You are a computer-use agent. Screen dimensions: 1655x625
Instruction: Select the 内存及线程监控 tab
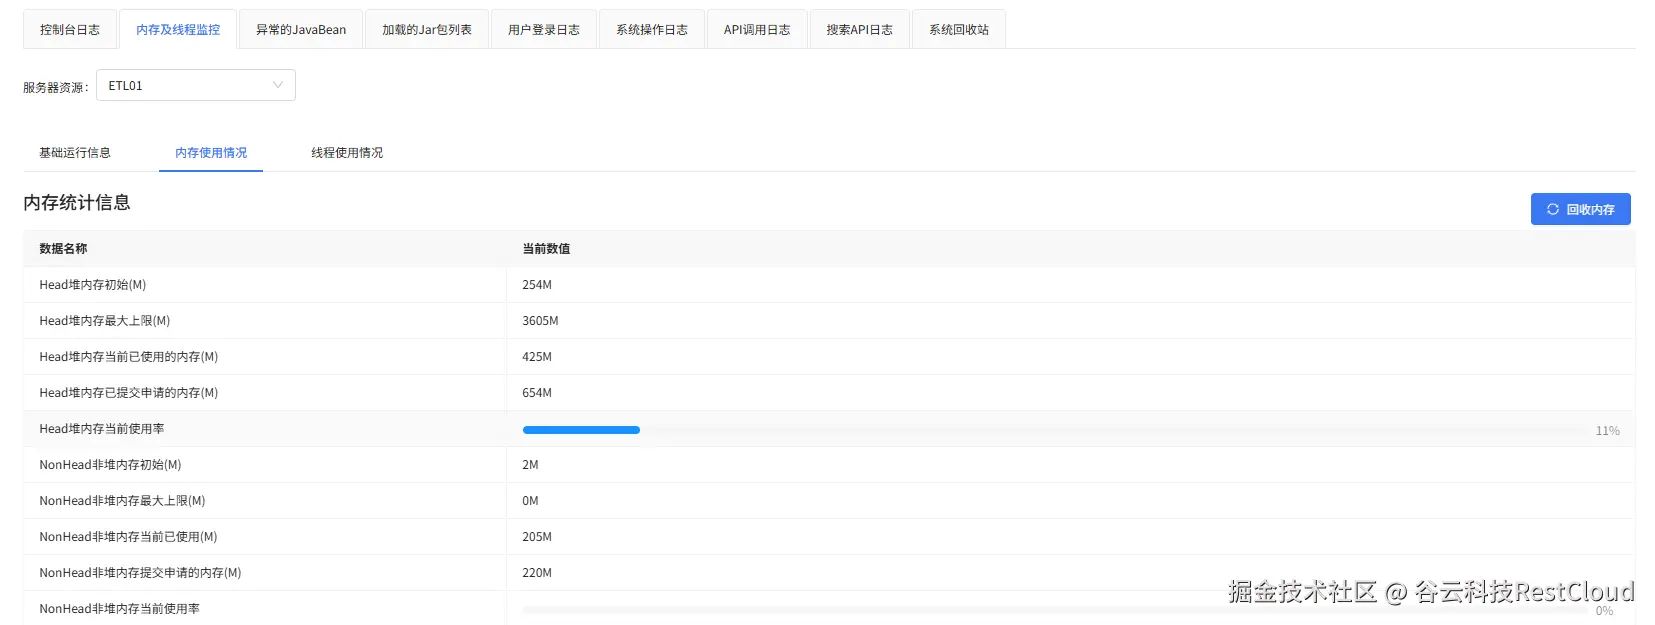[x=178, y=29]
